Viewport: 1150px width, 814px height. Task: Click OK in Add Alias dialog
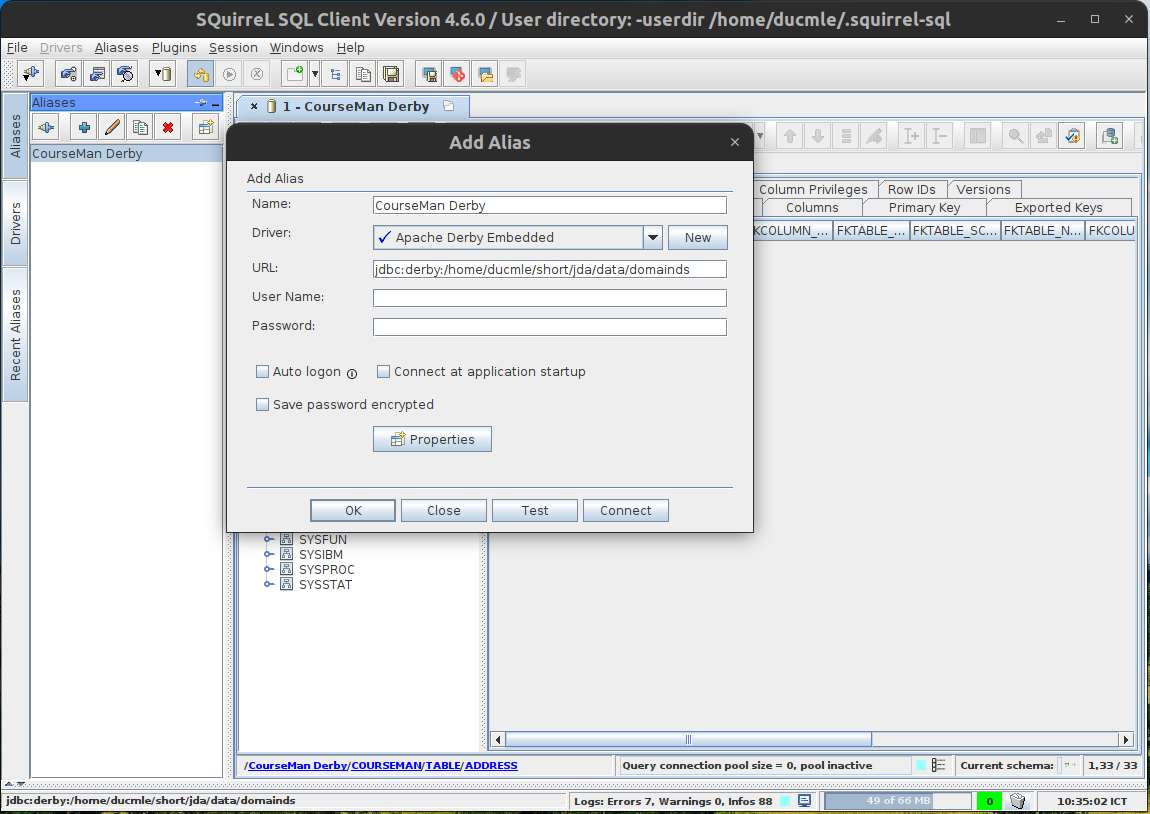coord(353,510)
